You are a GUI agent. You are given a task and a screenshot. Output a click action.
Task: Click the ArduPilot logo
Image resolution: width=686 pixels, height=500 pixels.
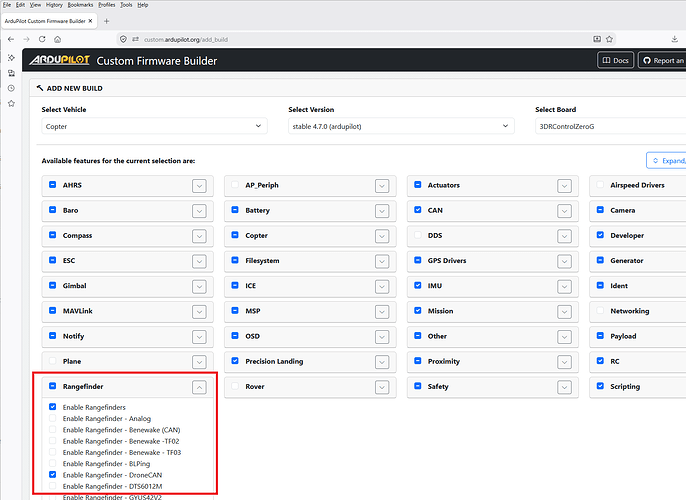[x=60, y=60]
